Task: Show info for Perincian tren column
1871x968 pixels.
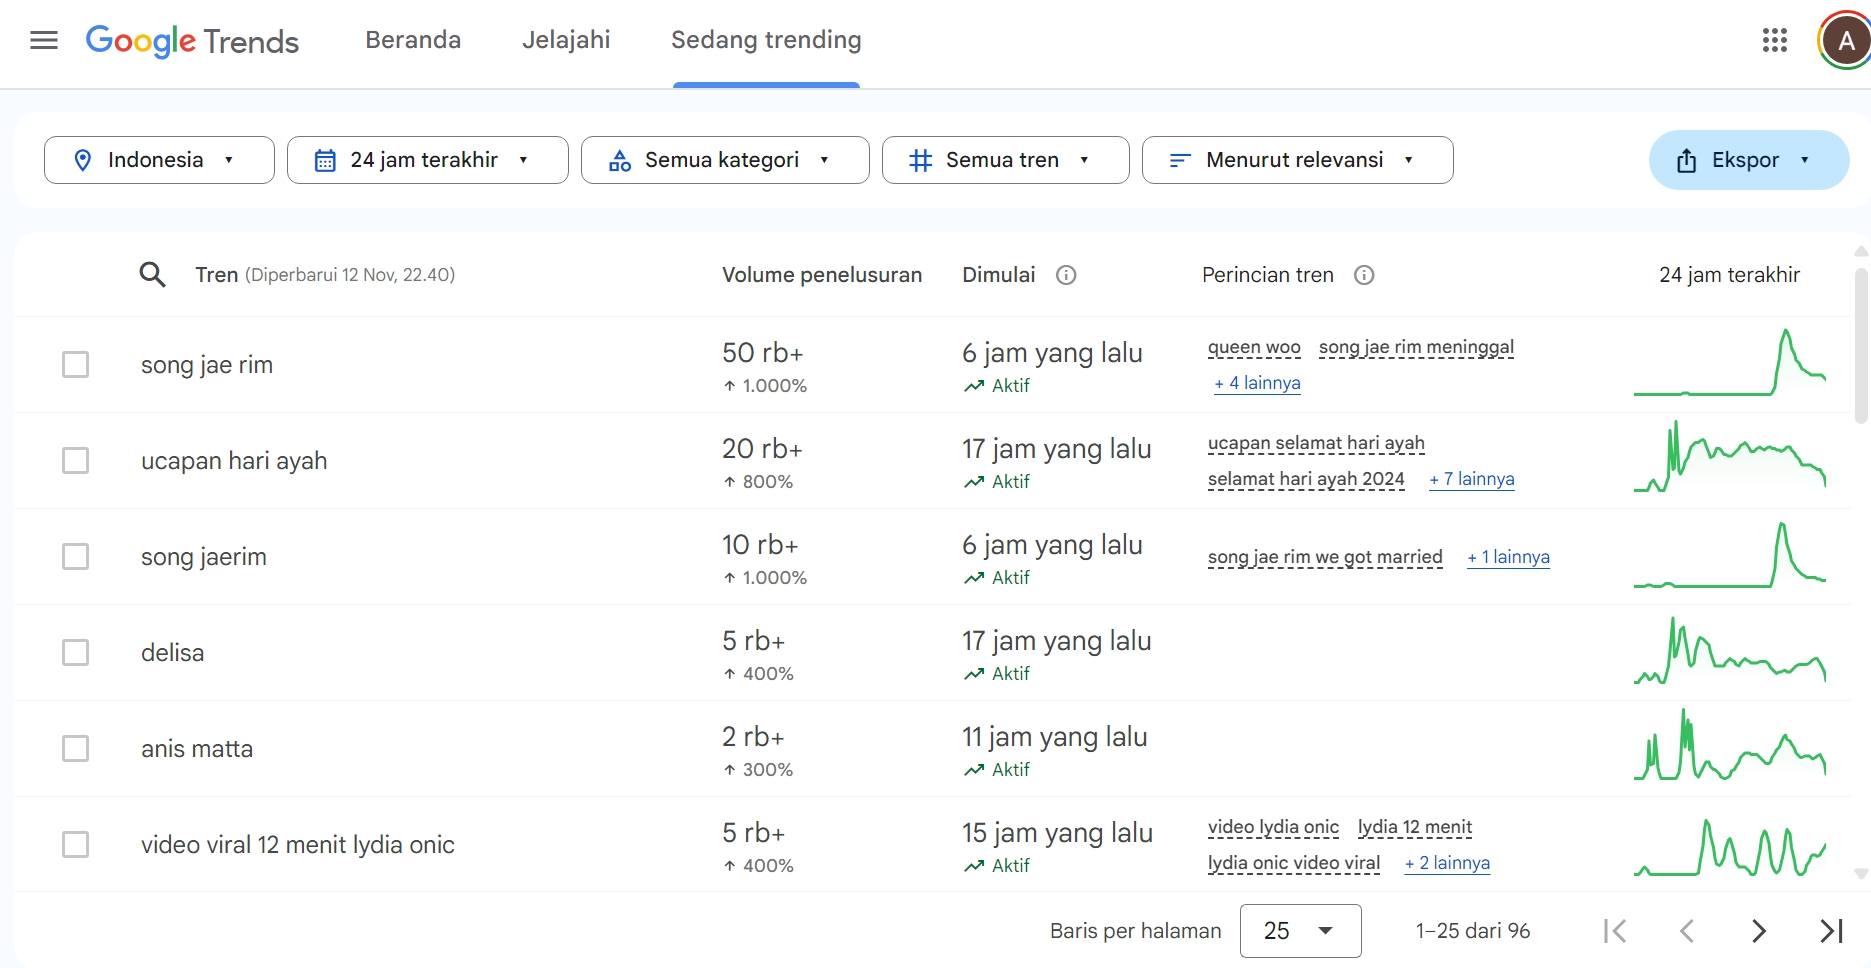Action: point(1364,275)
